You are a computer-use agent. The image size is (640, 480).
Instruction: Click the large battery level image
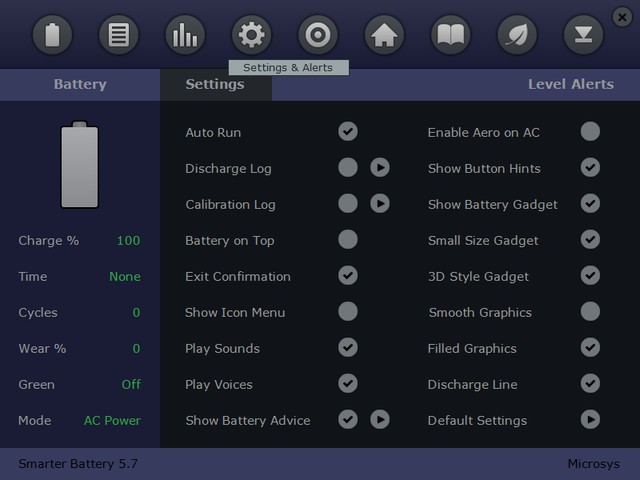coord(80,165)
